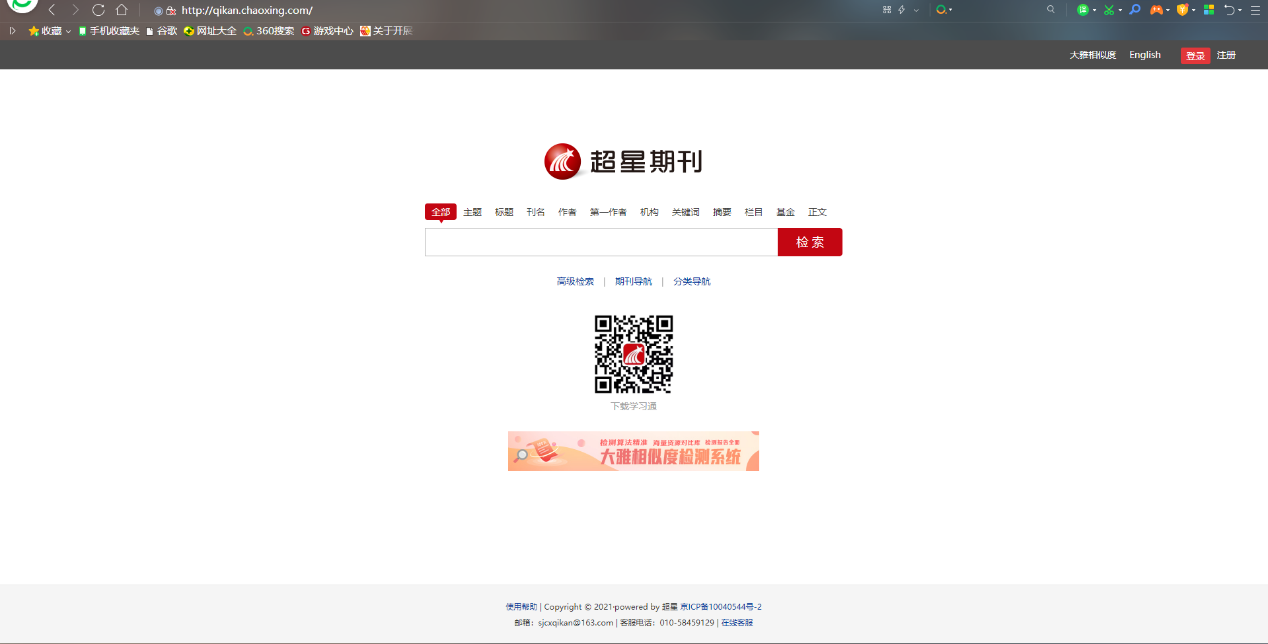Select the 标题 search tab

tap(504, 212)
